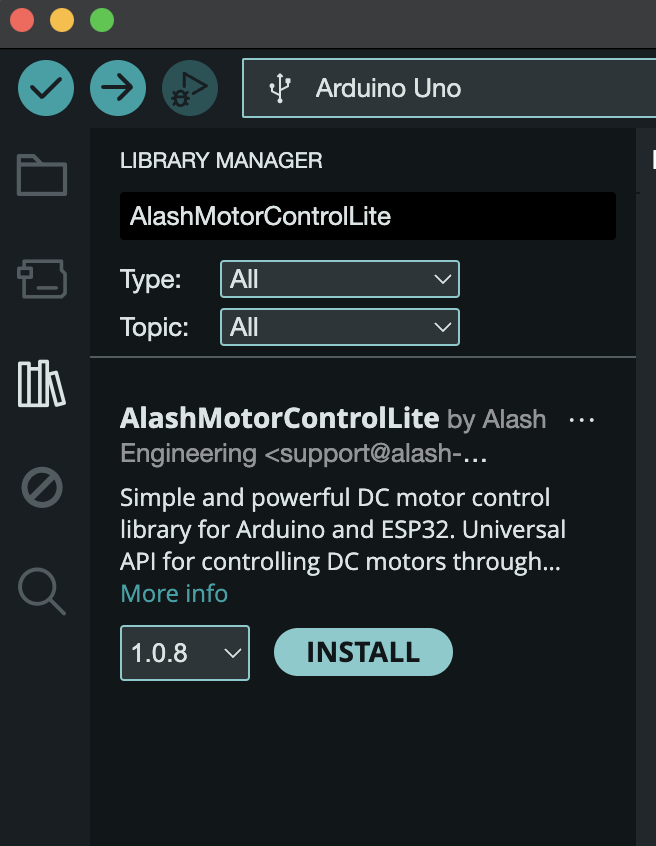Open the three-dot menu for AlashMotorControlLite
Viewport: 656px width, 846px height.
[581, 420]
